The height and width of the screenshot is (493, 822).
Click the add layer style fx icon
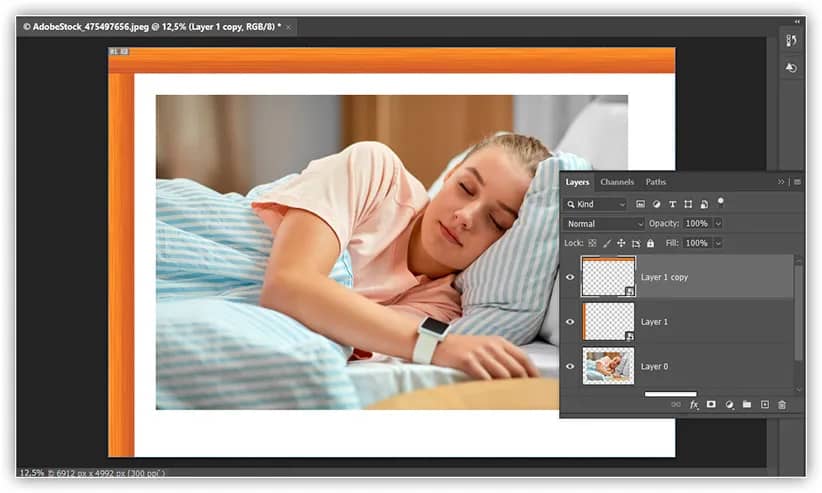[x=694, y=405]
